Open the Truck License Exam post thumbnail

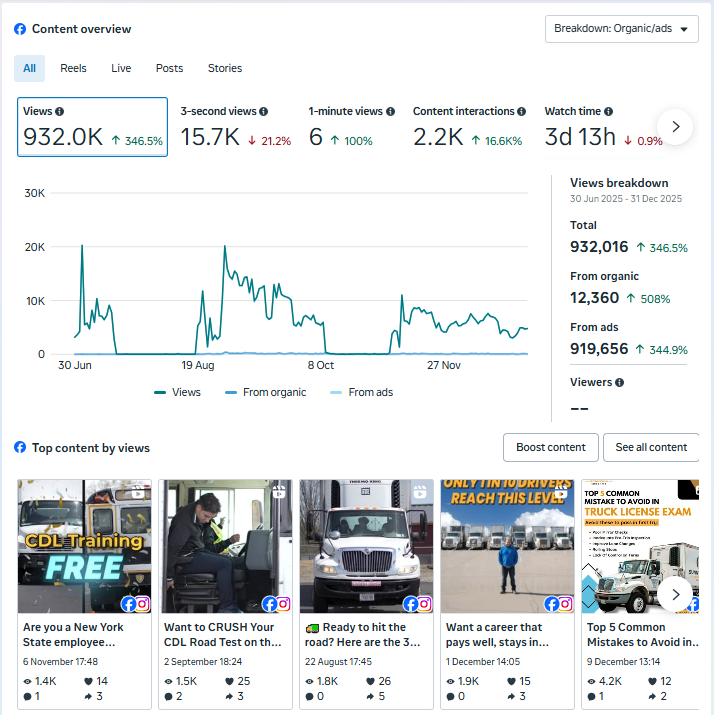[641, 546]
